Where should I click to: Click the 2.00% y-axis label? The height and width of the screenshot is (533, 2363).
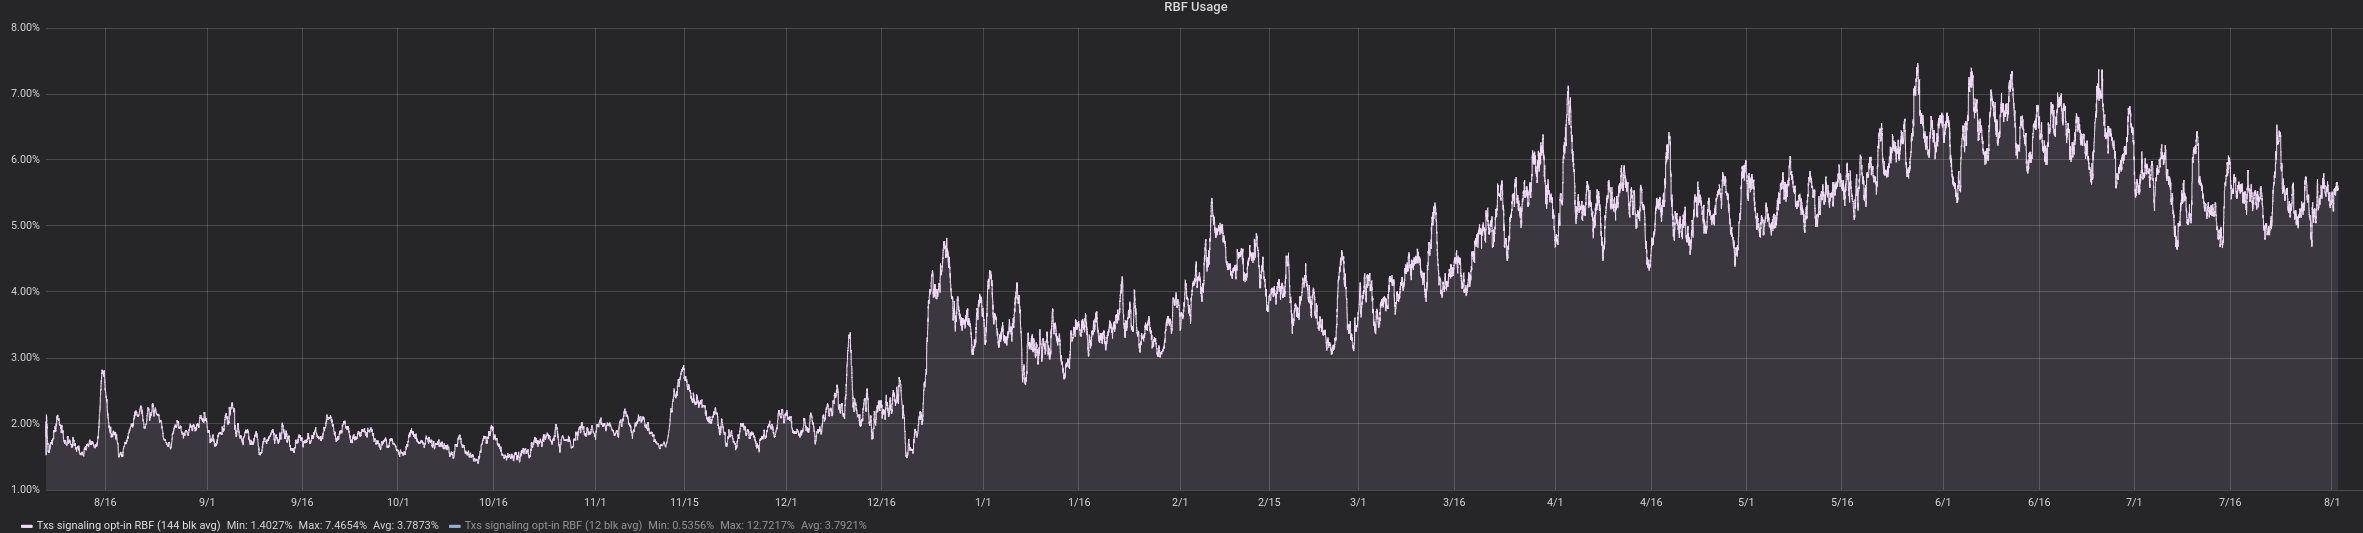click(25, 424)
